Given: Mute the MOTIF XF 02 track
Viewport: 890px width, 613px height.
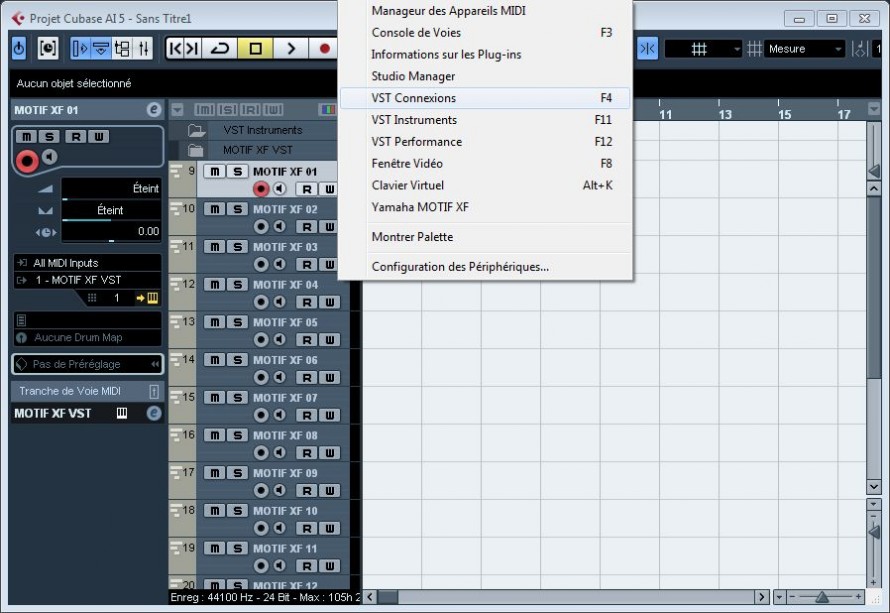Looking at the screenshot, I should click(214, 209).
